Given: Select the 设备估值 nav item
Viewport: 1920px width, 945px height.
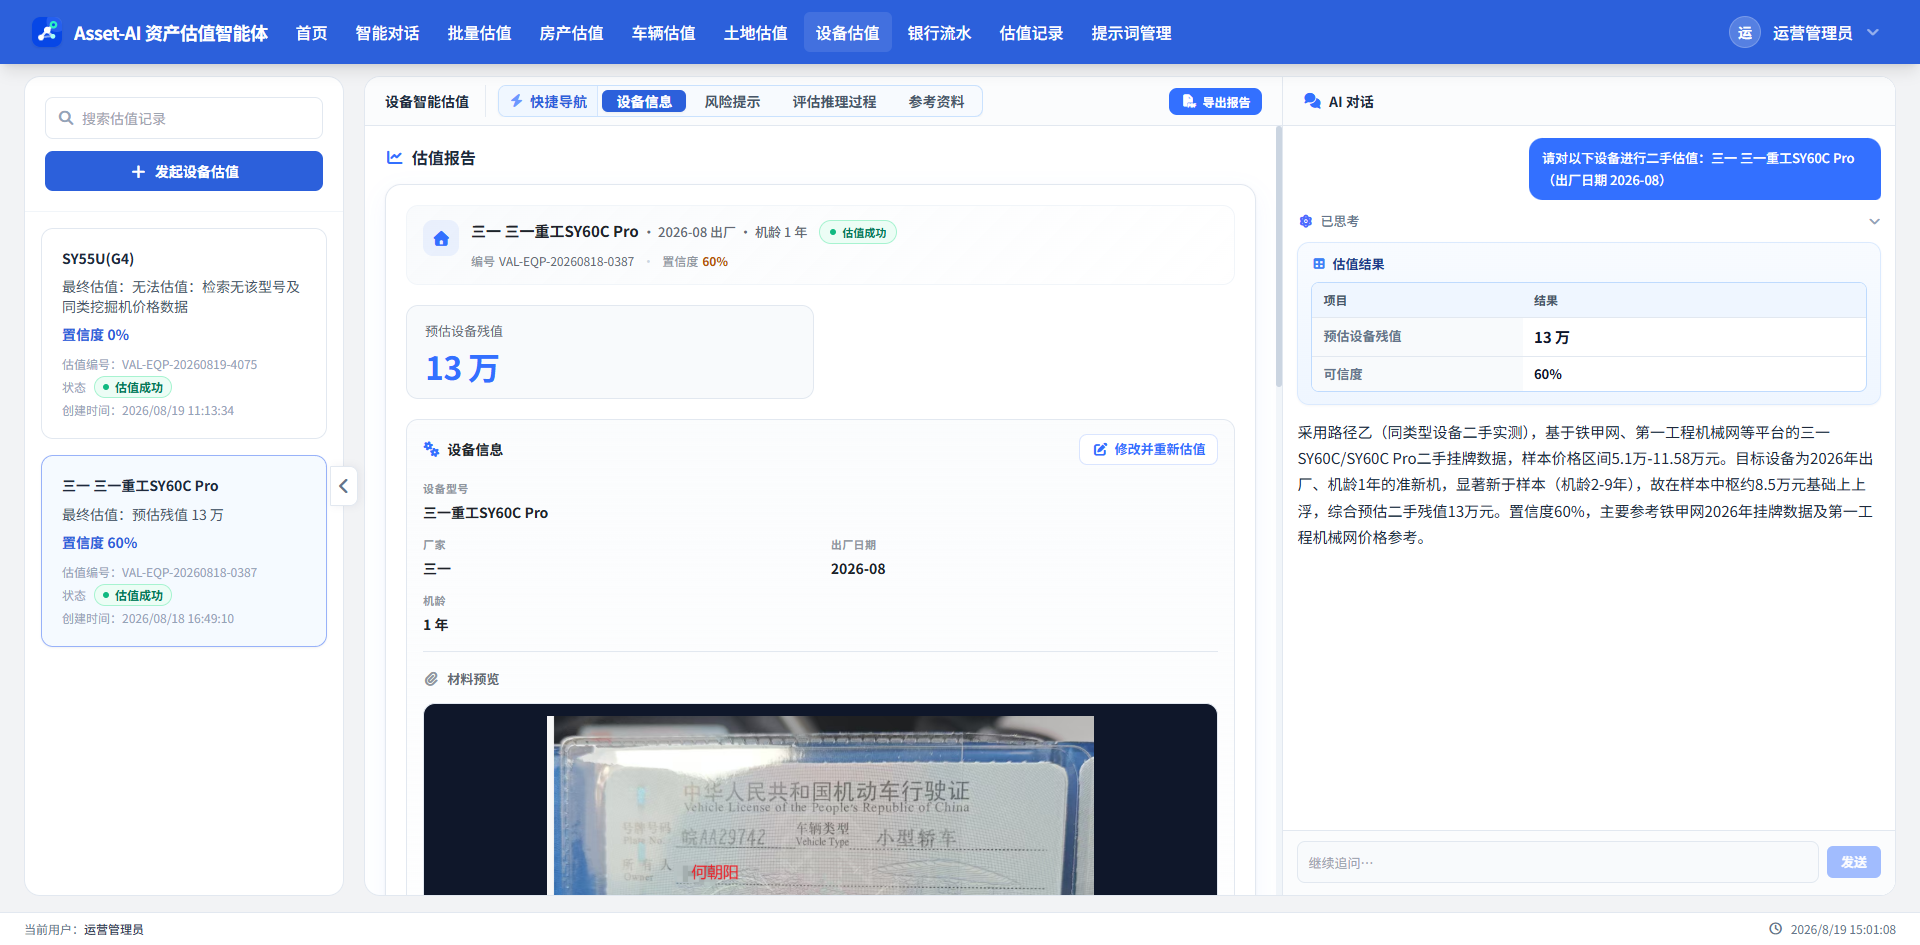Looking at the screenshot, I should [x=847, y=33].
